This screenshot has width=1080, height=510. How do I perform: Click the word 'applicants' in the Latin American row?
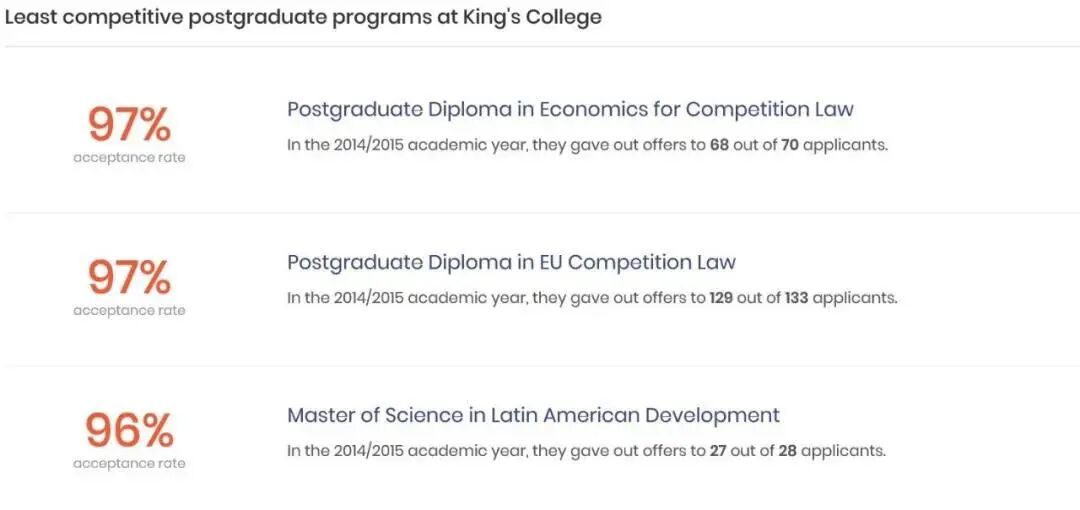pyautogui.click(x=844, y=451)
